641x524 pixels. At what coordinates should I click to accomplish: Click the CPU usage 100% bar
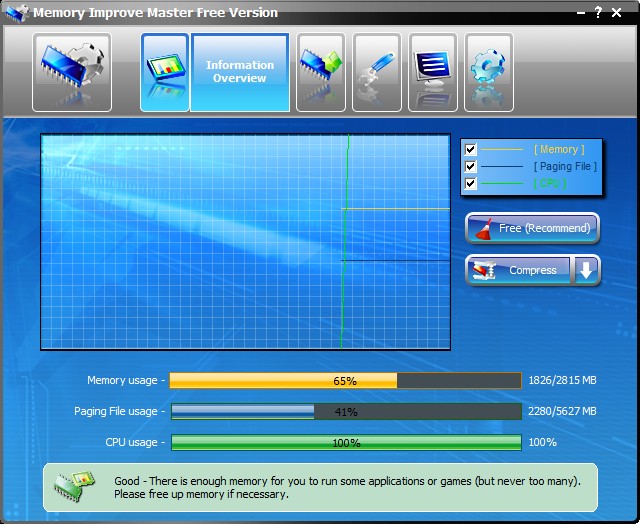coord(346,443)
